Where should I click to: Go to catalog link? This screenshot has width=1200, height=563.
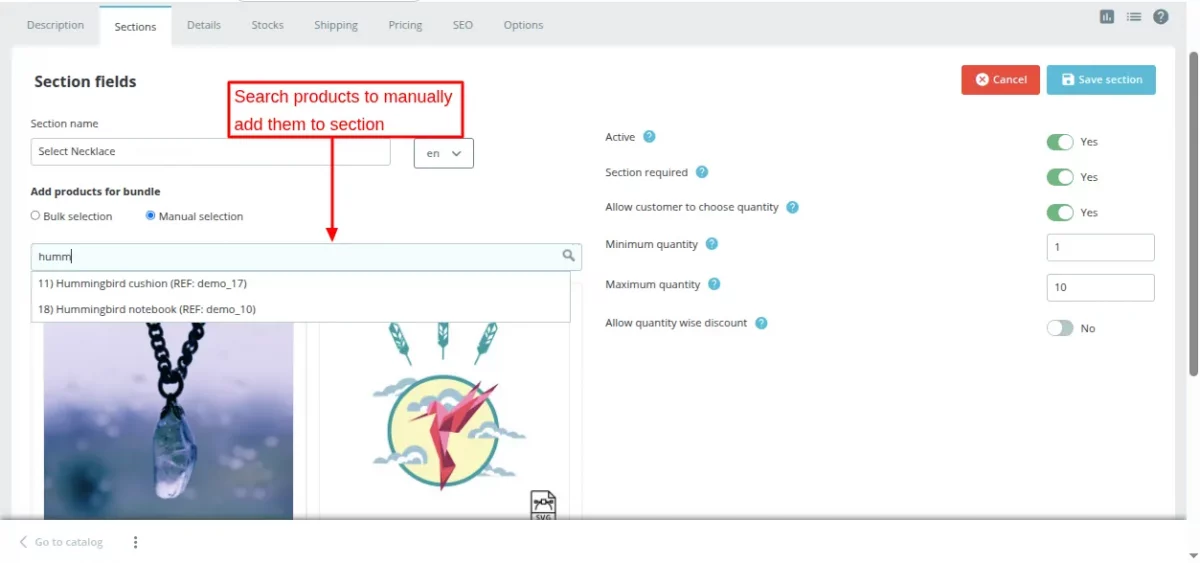click(x=61, y=542)
